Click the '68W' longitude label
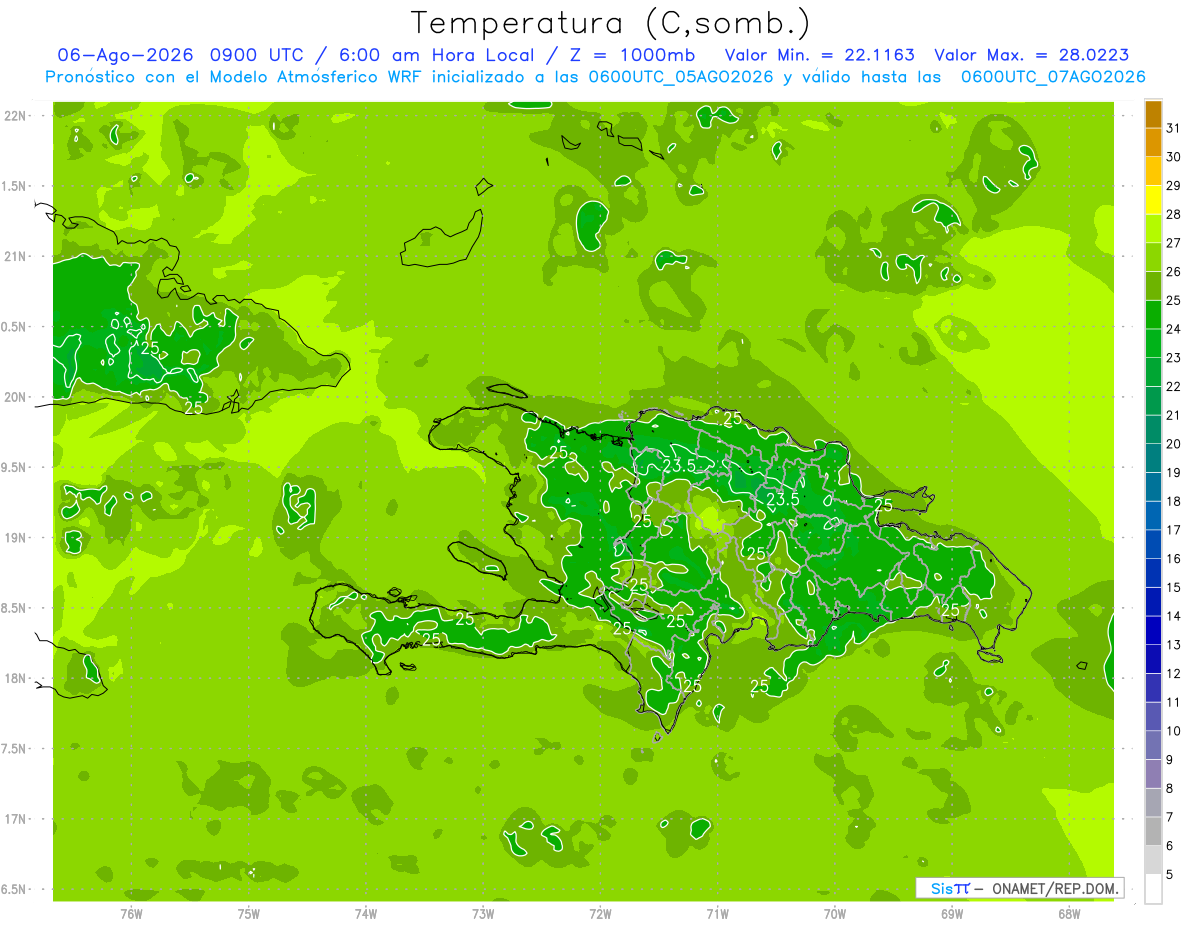1200x927 pixels. (1069, 914)
